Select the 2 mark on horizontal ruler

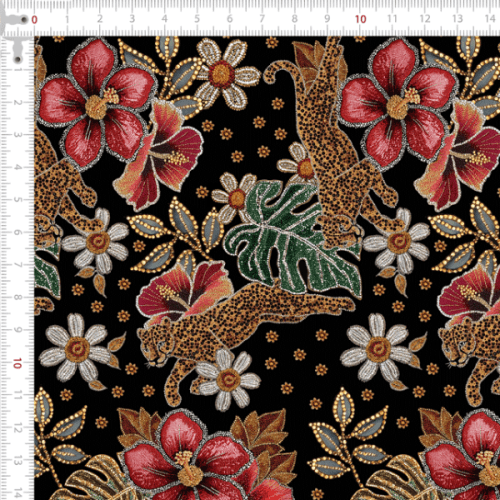(99, 19)
